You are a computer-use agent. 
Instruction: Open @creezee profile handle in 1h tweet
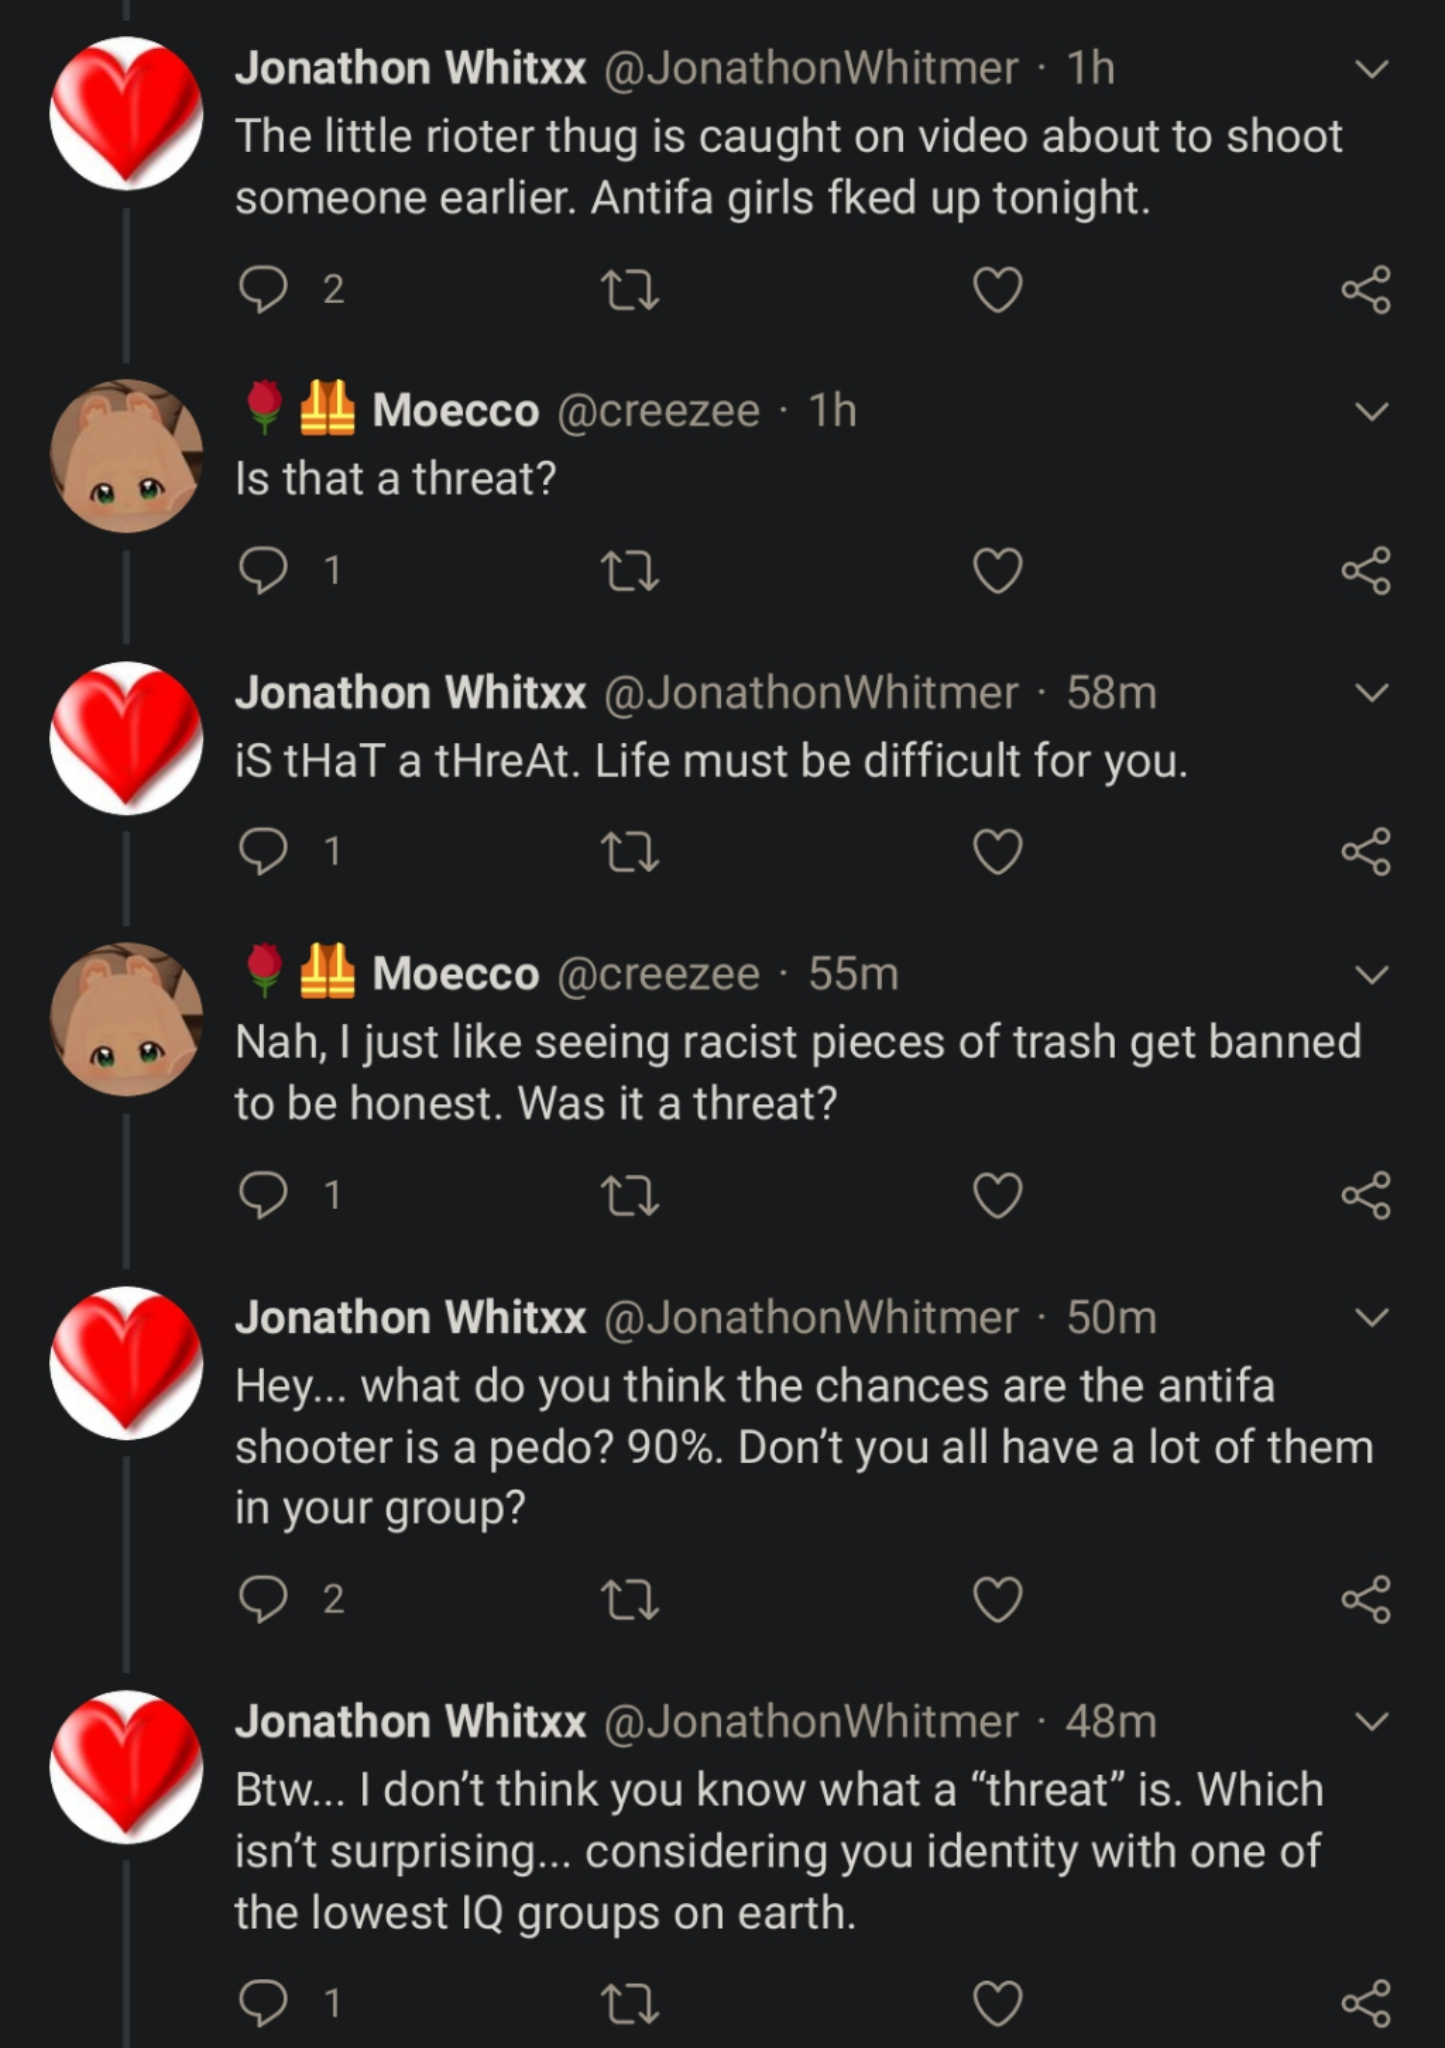[658, 411]
